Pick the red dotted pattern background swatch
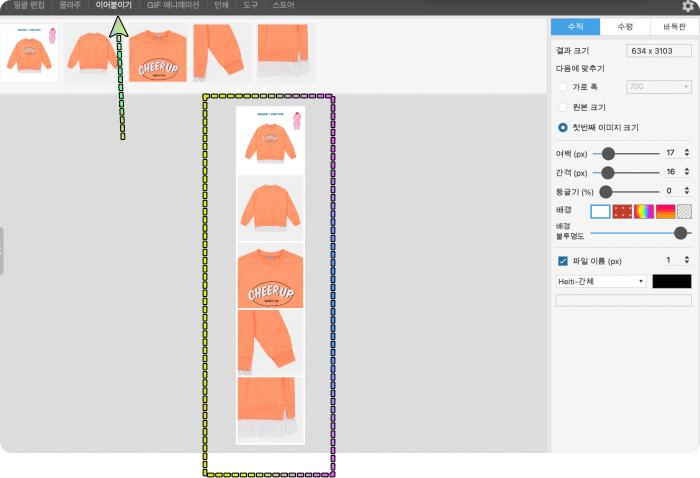The width and height of the screenshot is (700, 478). 622,211
